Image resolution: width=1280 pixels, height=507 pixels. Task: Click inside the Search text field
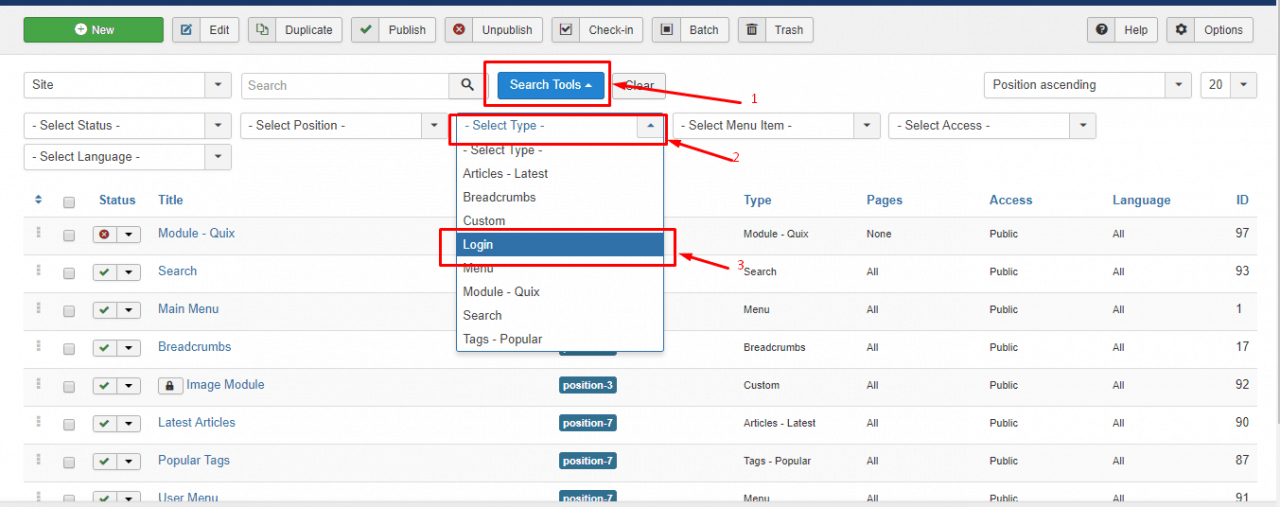[344, 86]
